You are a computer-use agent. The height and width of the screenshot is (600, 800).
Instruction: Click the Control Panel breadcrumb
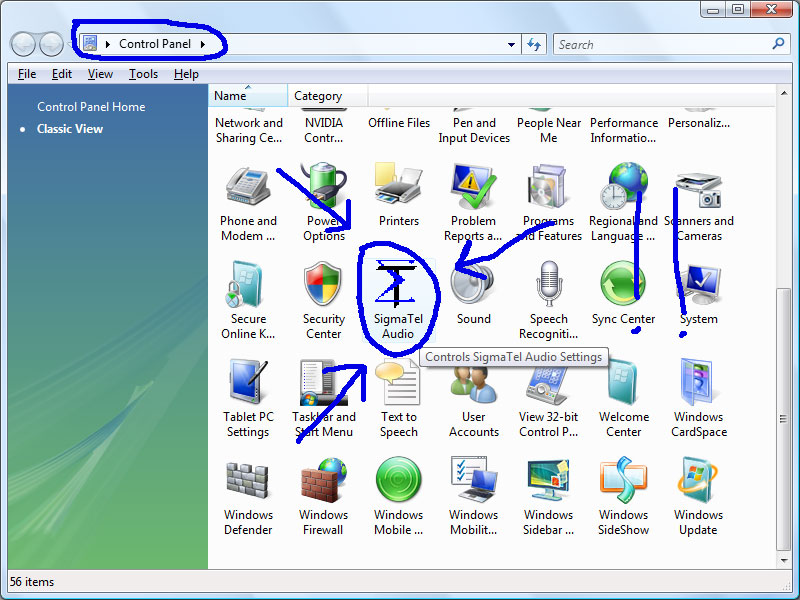pos(155,44)
